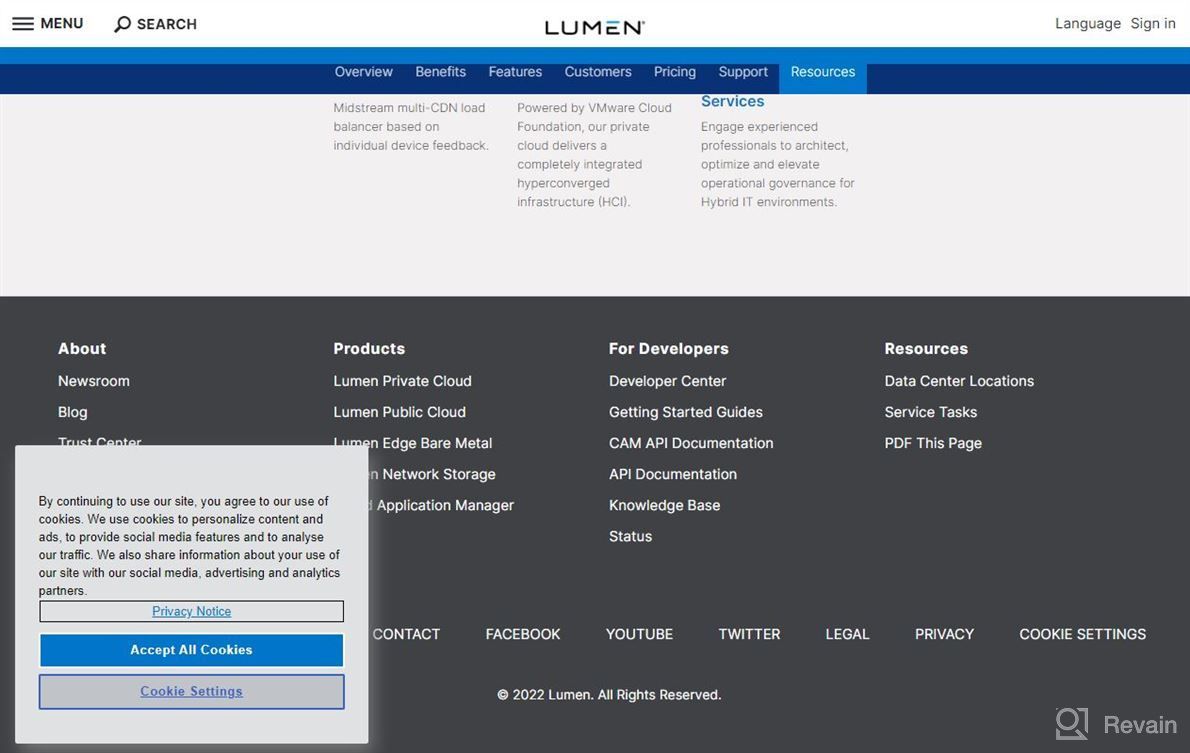Image resolution: width=1190 pixels, height=753 pixels.
Task: Open the LEGAL footer link
Action: 847,635
